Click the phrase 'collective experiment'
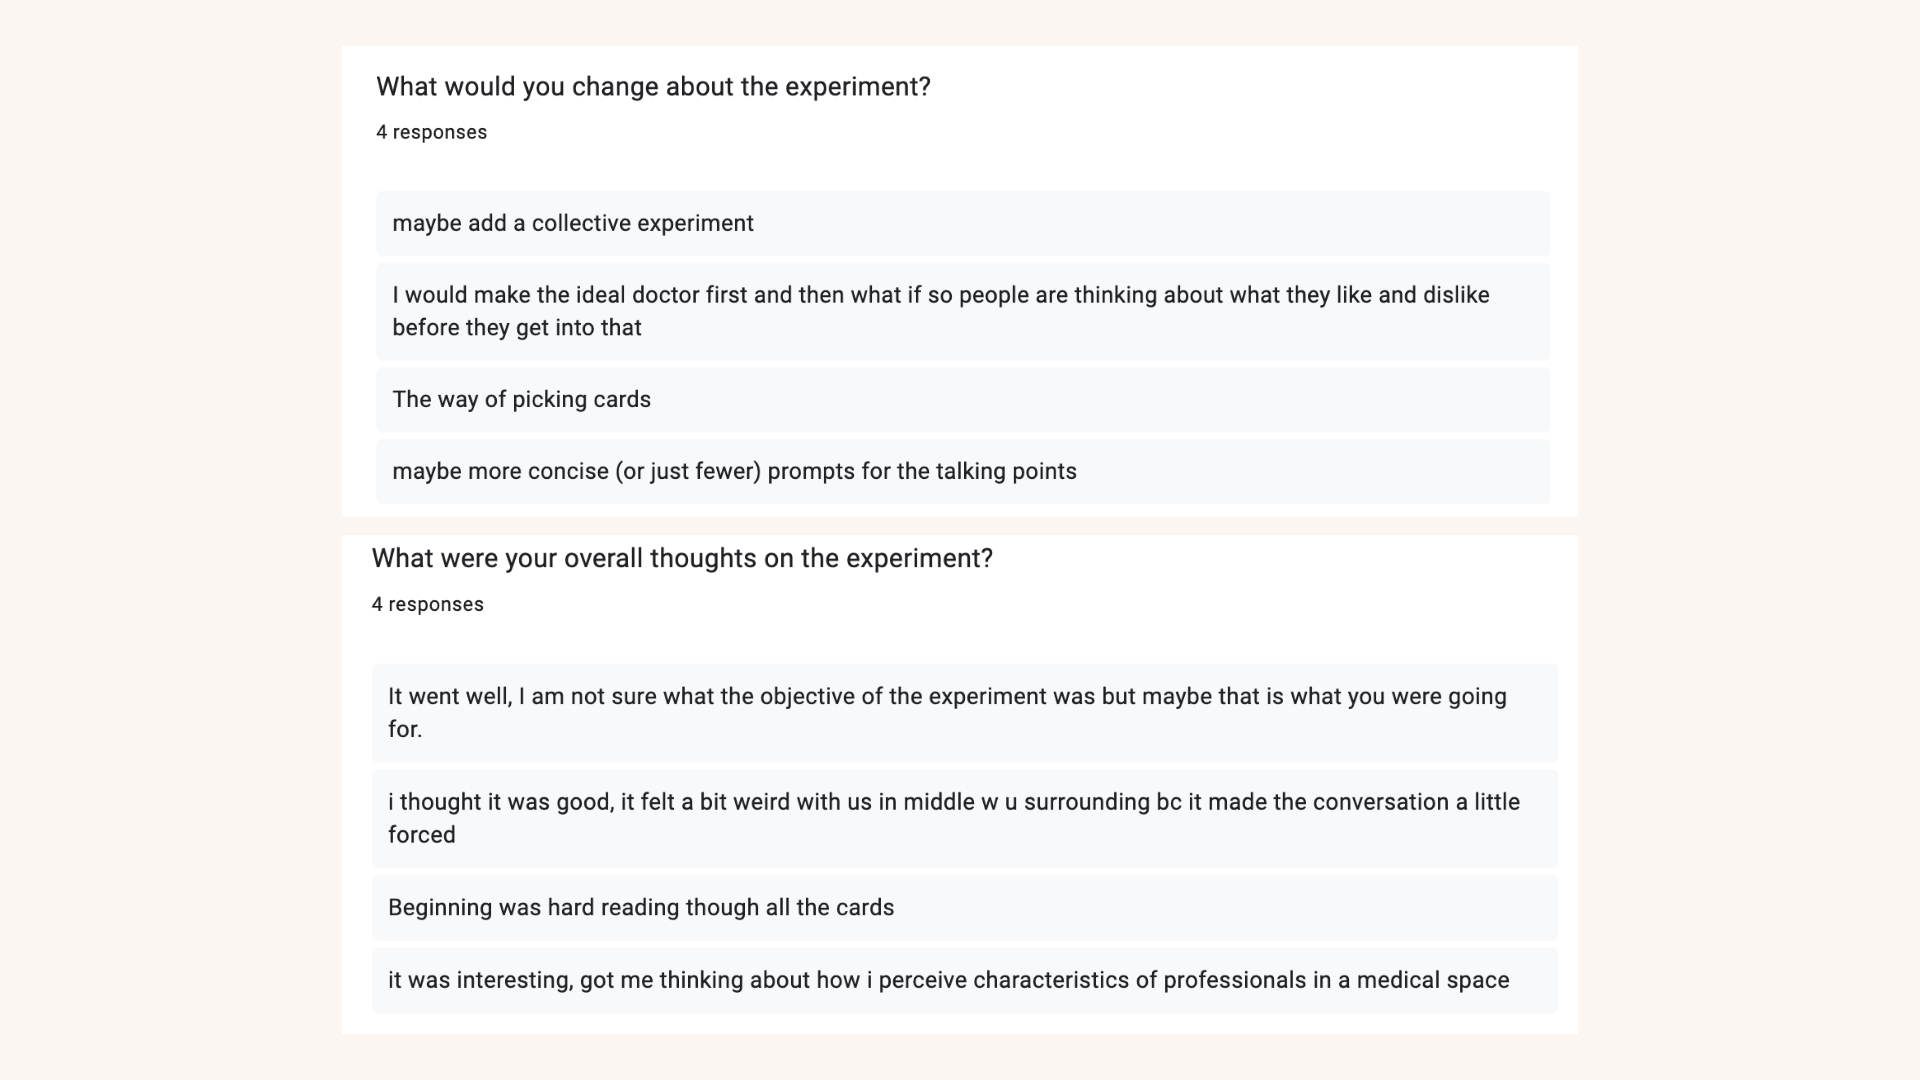The width and height of the screenshot is (1920, 1080). [x=642, y=223]
